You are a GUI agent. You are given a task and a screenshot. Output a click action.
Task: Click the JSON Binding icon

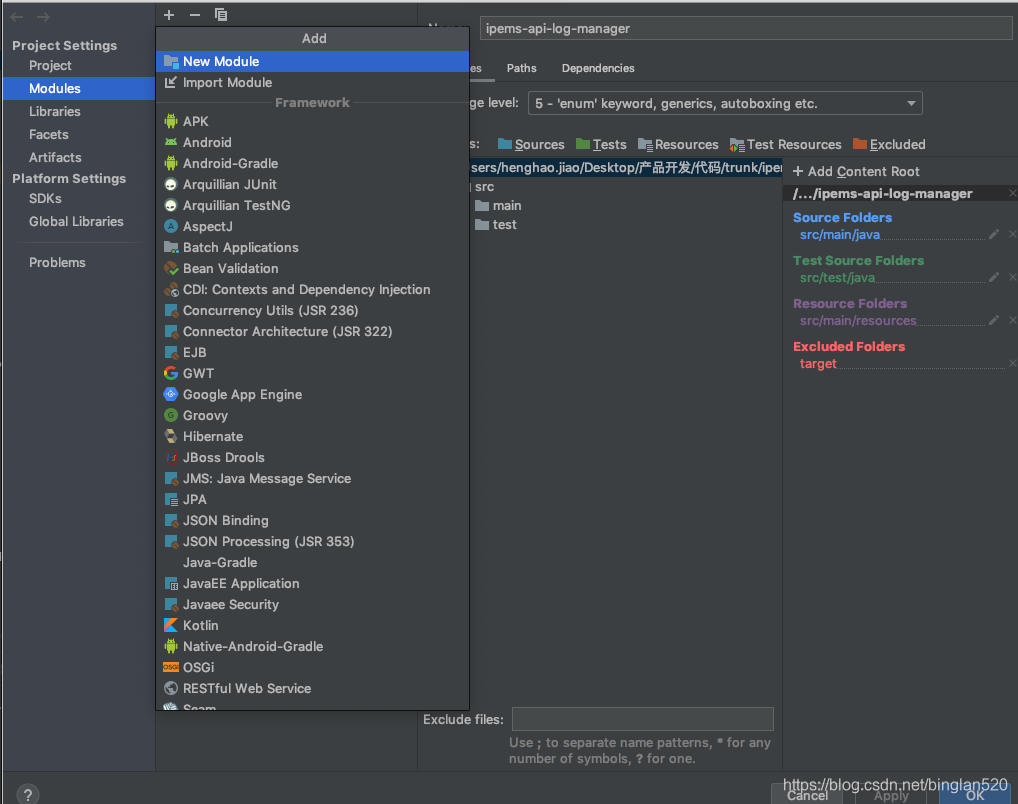(x=171, y=520)
